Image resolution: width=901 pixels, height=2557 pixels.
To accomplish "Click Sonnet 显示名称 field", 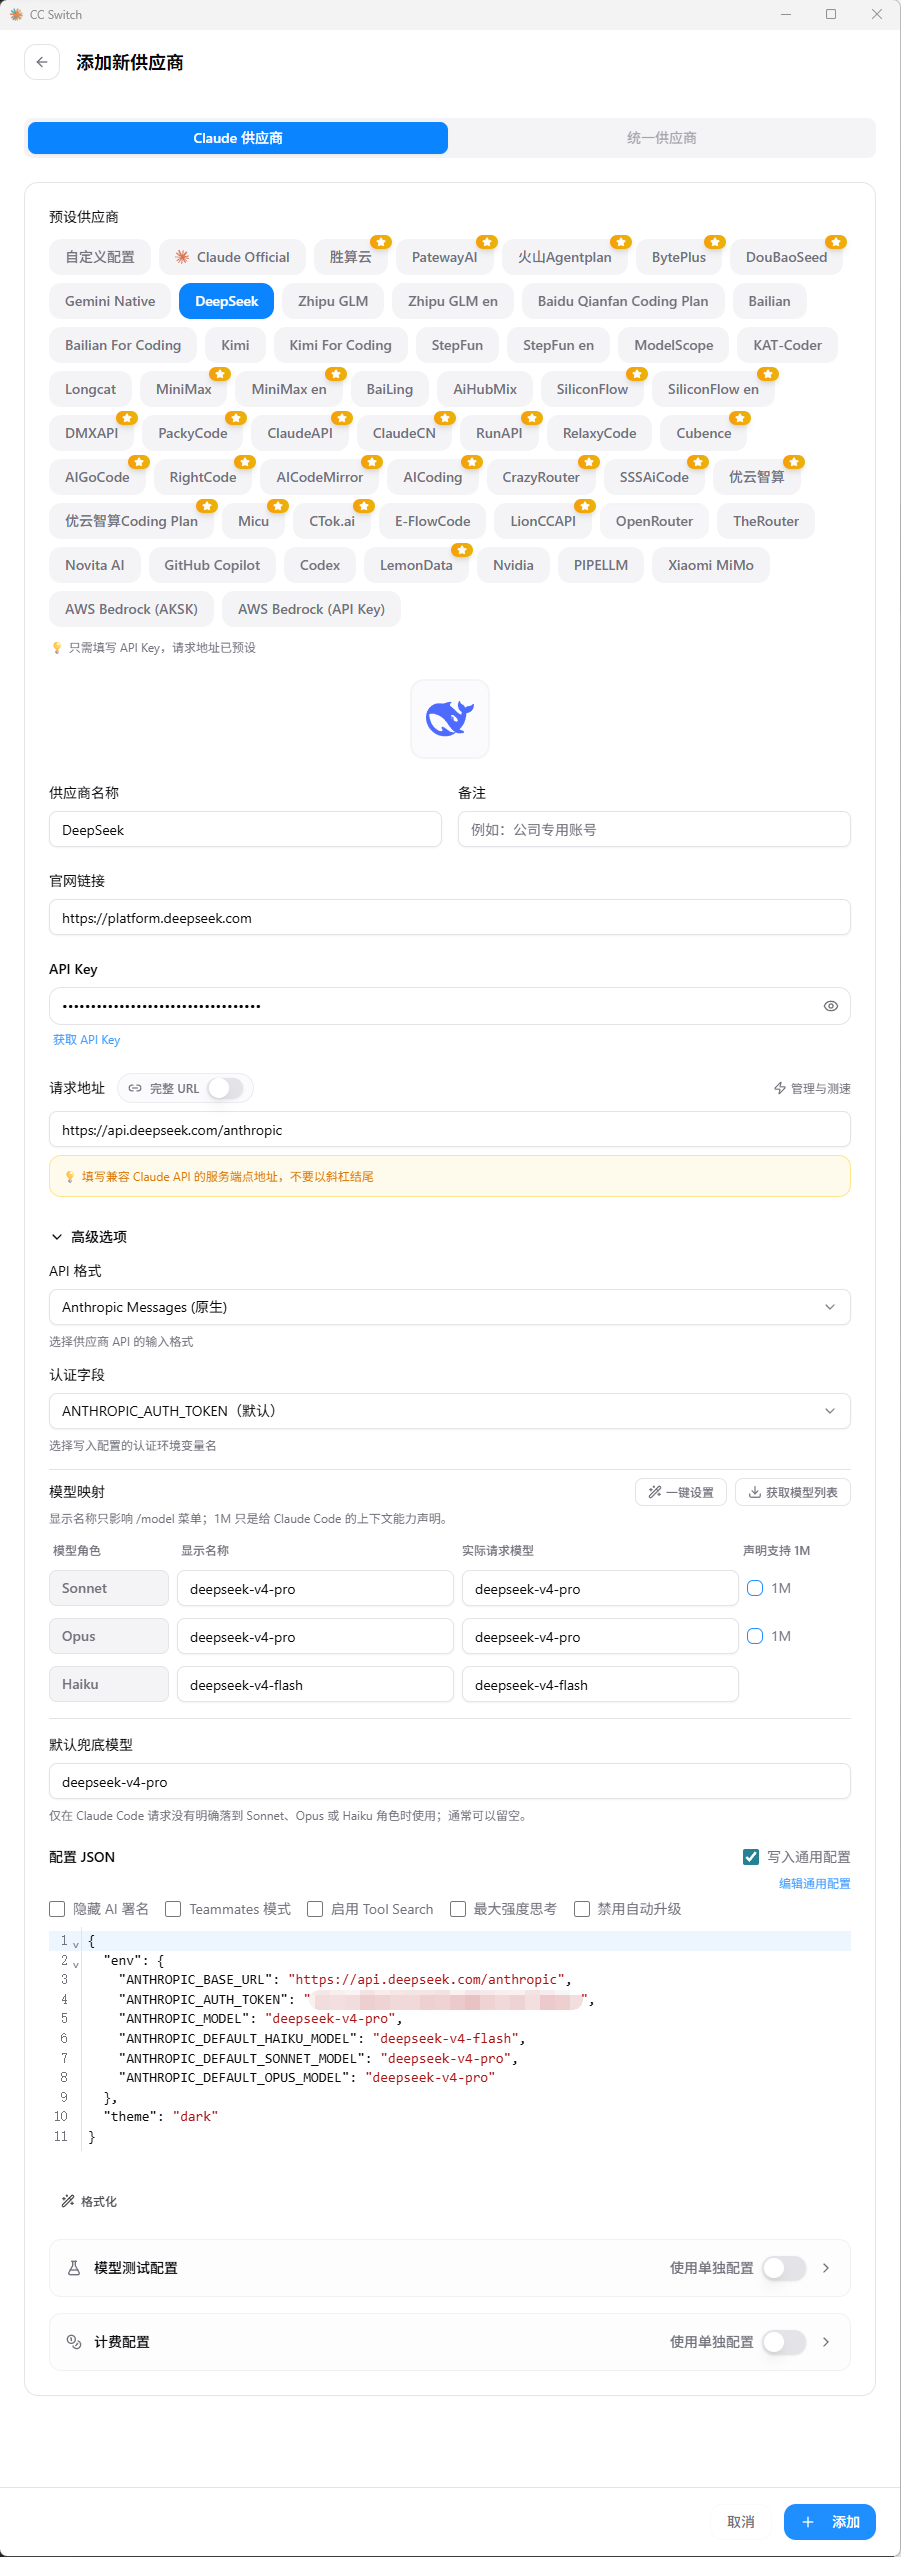I will (x=315, y=1588).
